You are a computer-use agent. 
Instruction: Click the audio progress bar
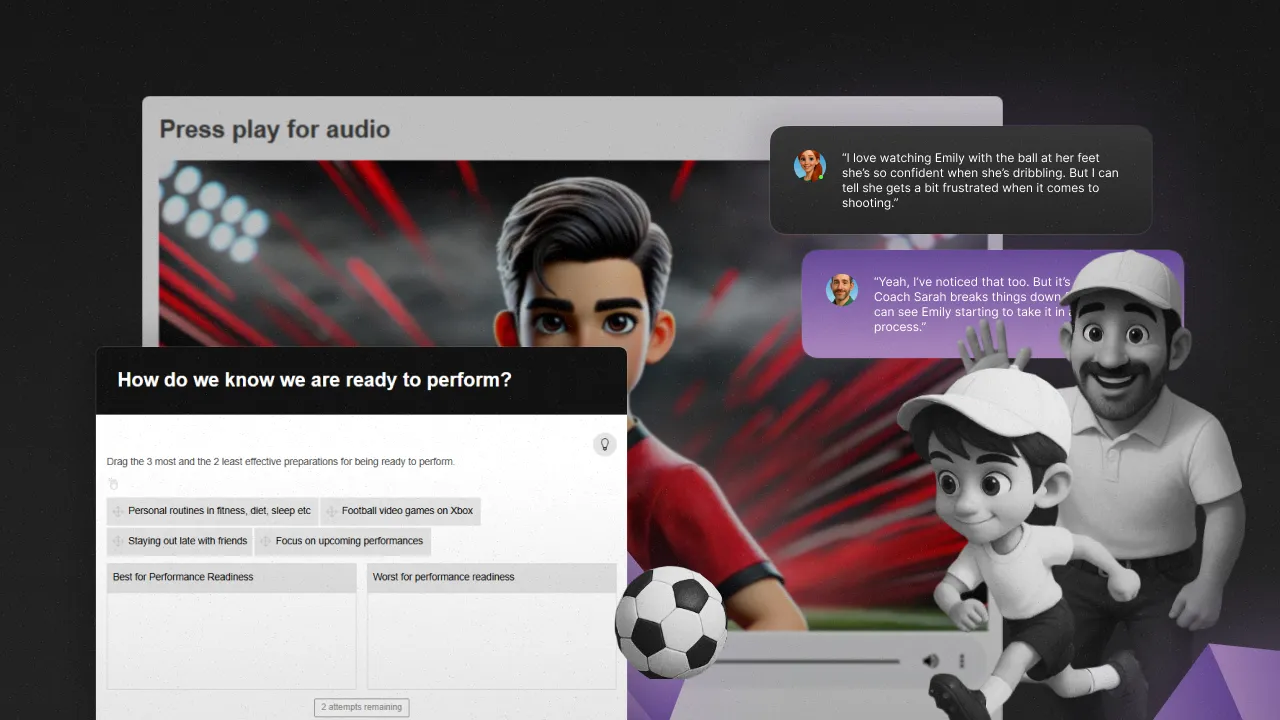(x=810, y=661)
